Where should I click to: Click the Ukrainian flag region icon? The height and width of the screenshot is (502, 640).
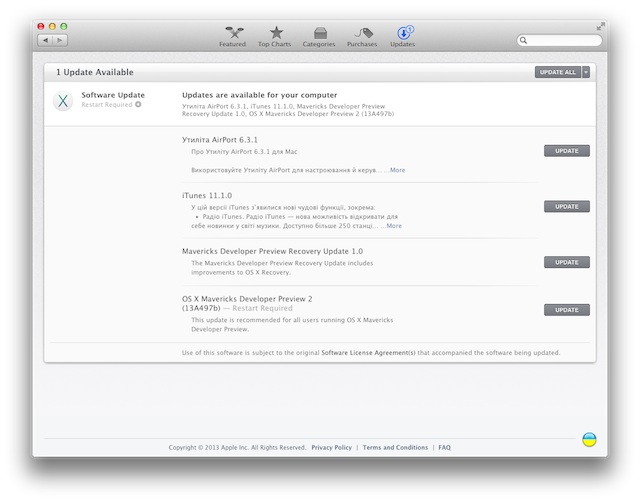click(x=589, y=440)
